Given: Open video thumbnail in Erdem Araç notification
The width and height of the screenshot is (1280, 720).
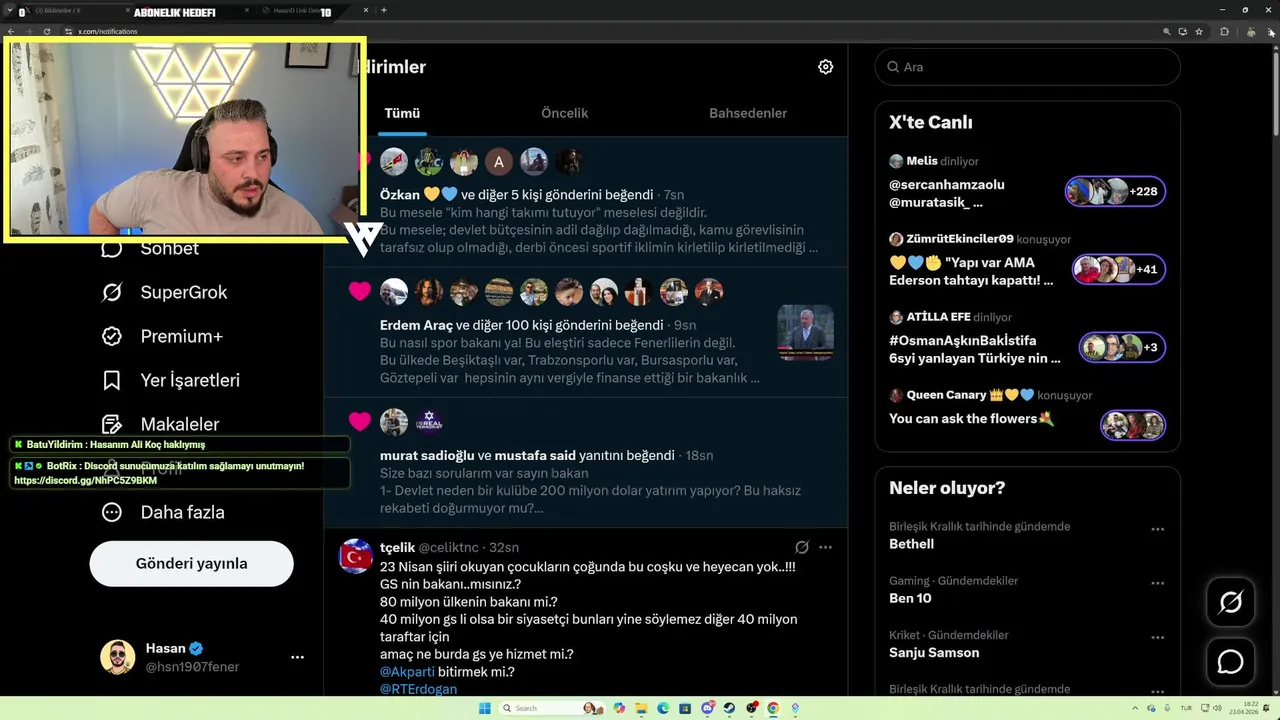Looking at the screenshot, I should [x=805, y=332].
